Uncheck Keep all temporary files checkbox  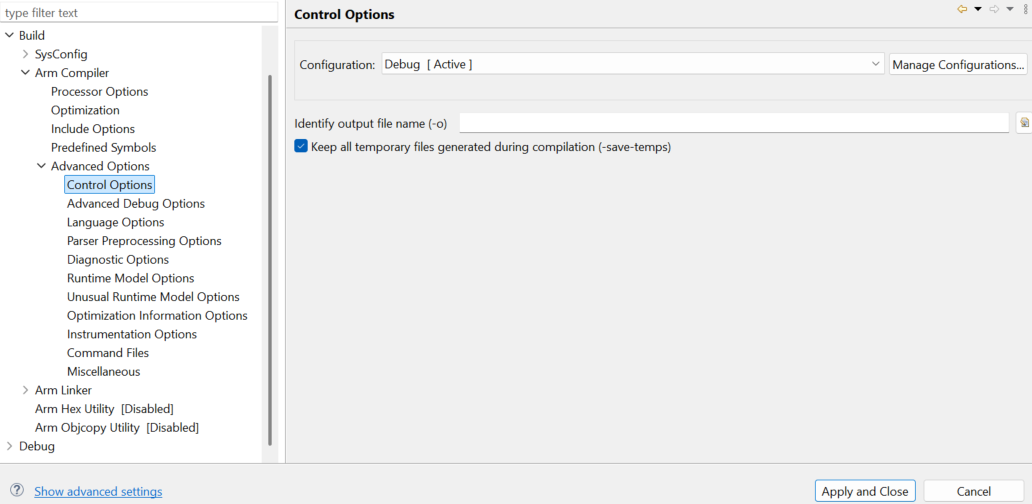click(301, 147)
